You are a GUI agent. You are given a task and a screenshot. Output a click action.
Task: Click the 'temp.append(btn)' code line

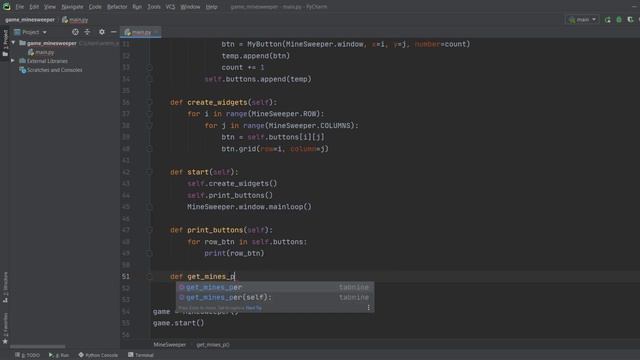tap(256, 56)
